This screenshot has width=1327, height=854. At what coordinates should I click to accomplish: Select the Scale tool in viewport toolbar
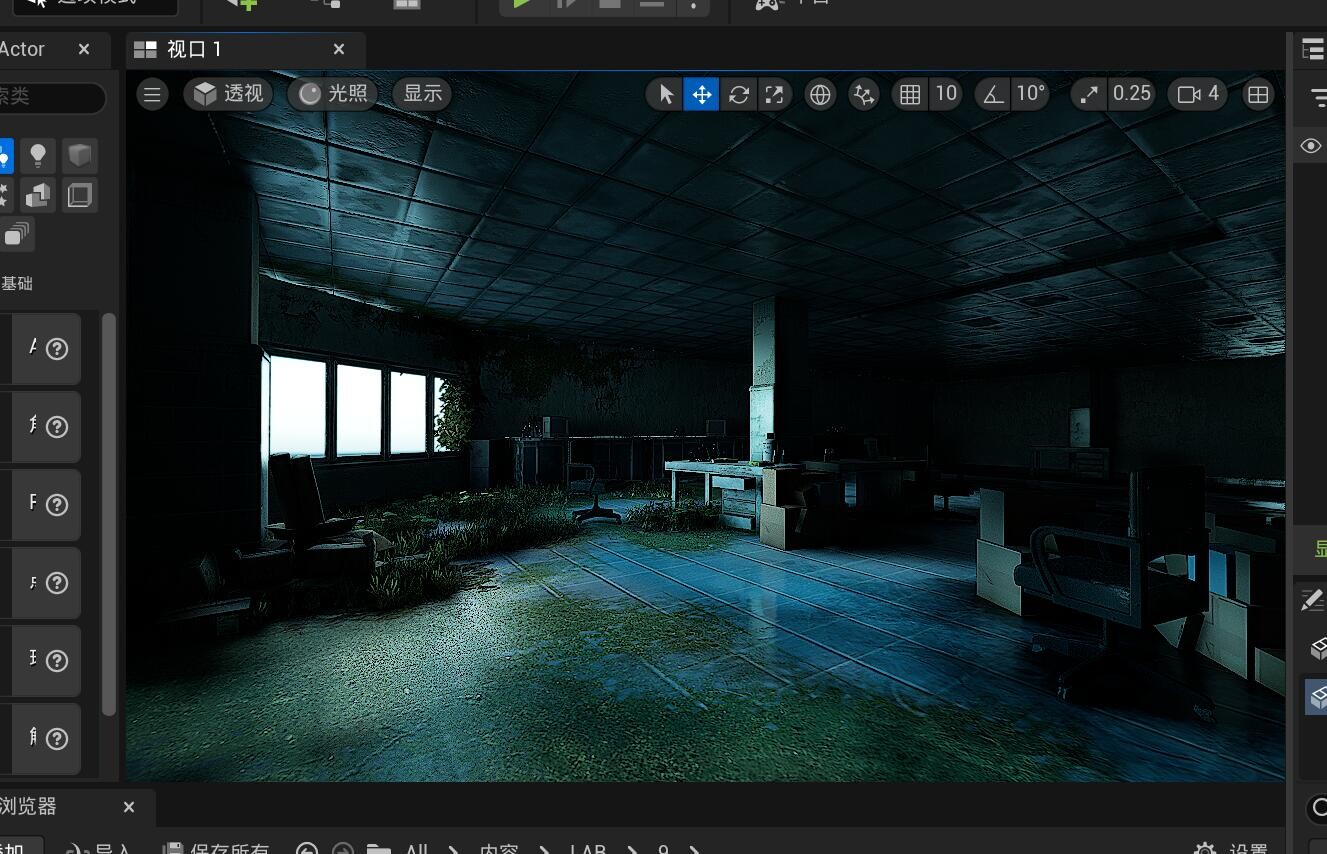[774, 94]
